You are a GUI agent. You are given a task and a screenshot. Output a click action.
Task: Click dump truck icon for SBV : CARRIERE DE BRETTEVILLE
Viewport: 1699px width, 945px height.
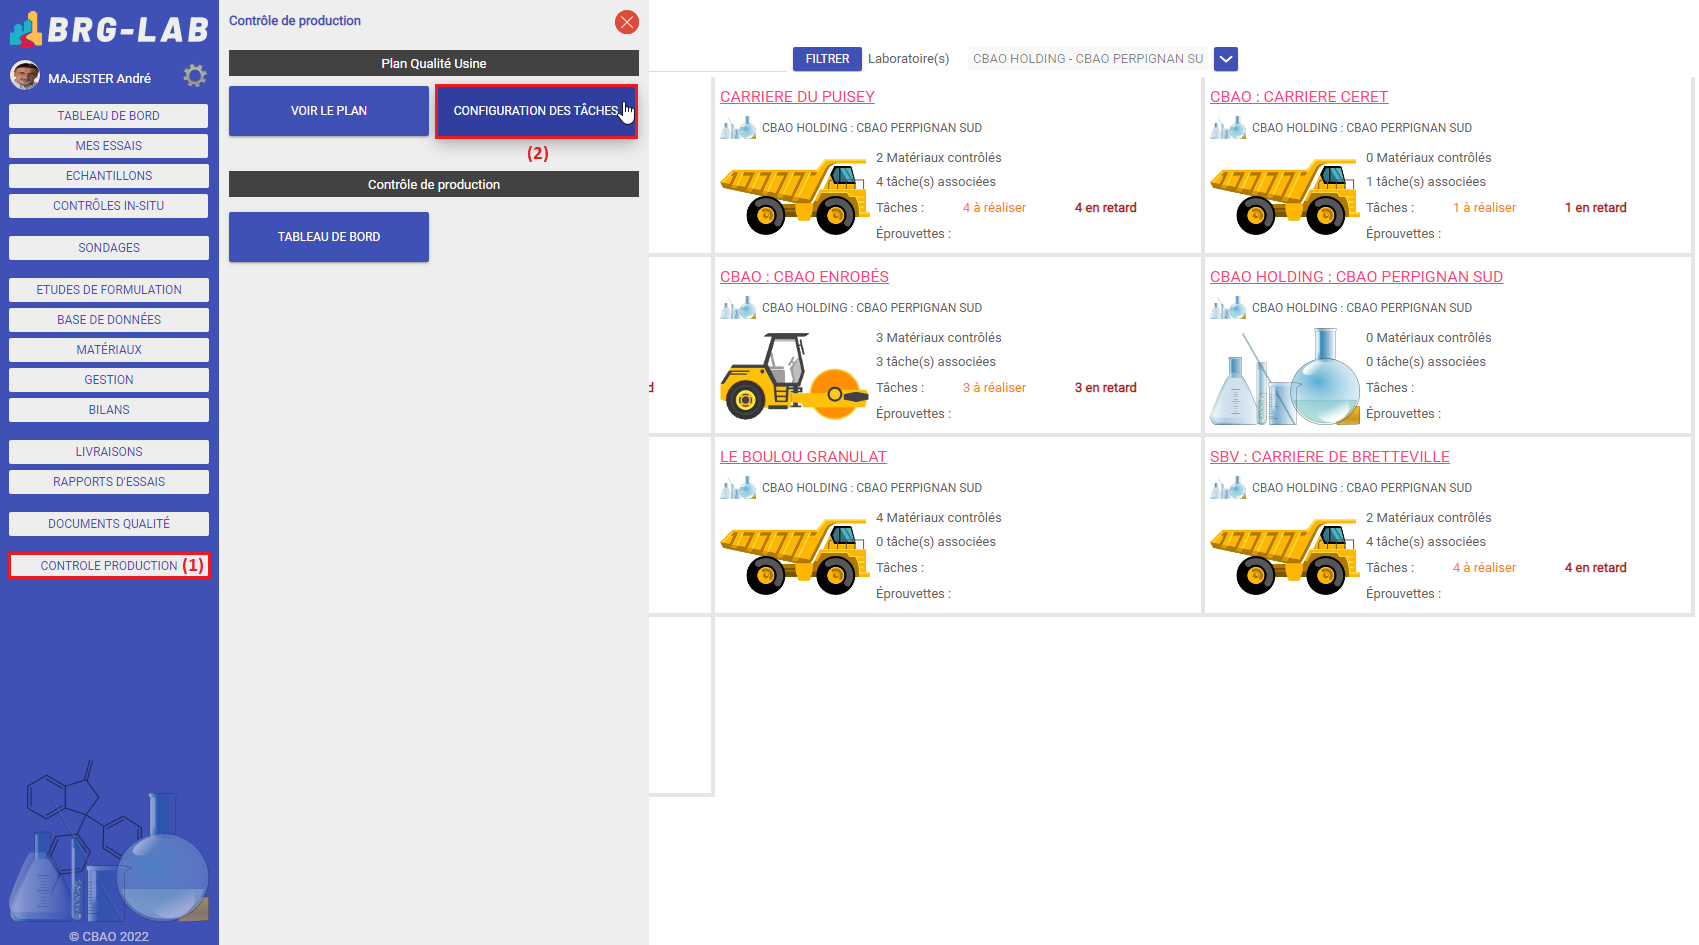(1284, 556)
